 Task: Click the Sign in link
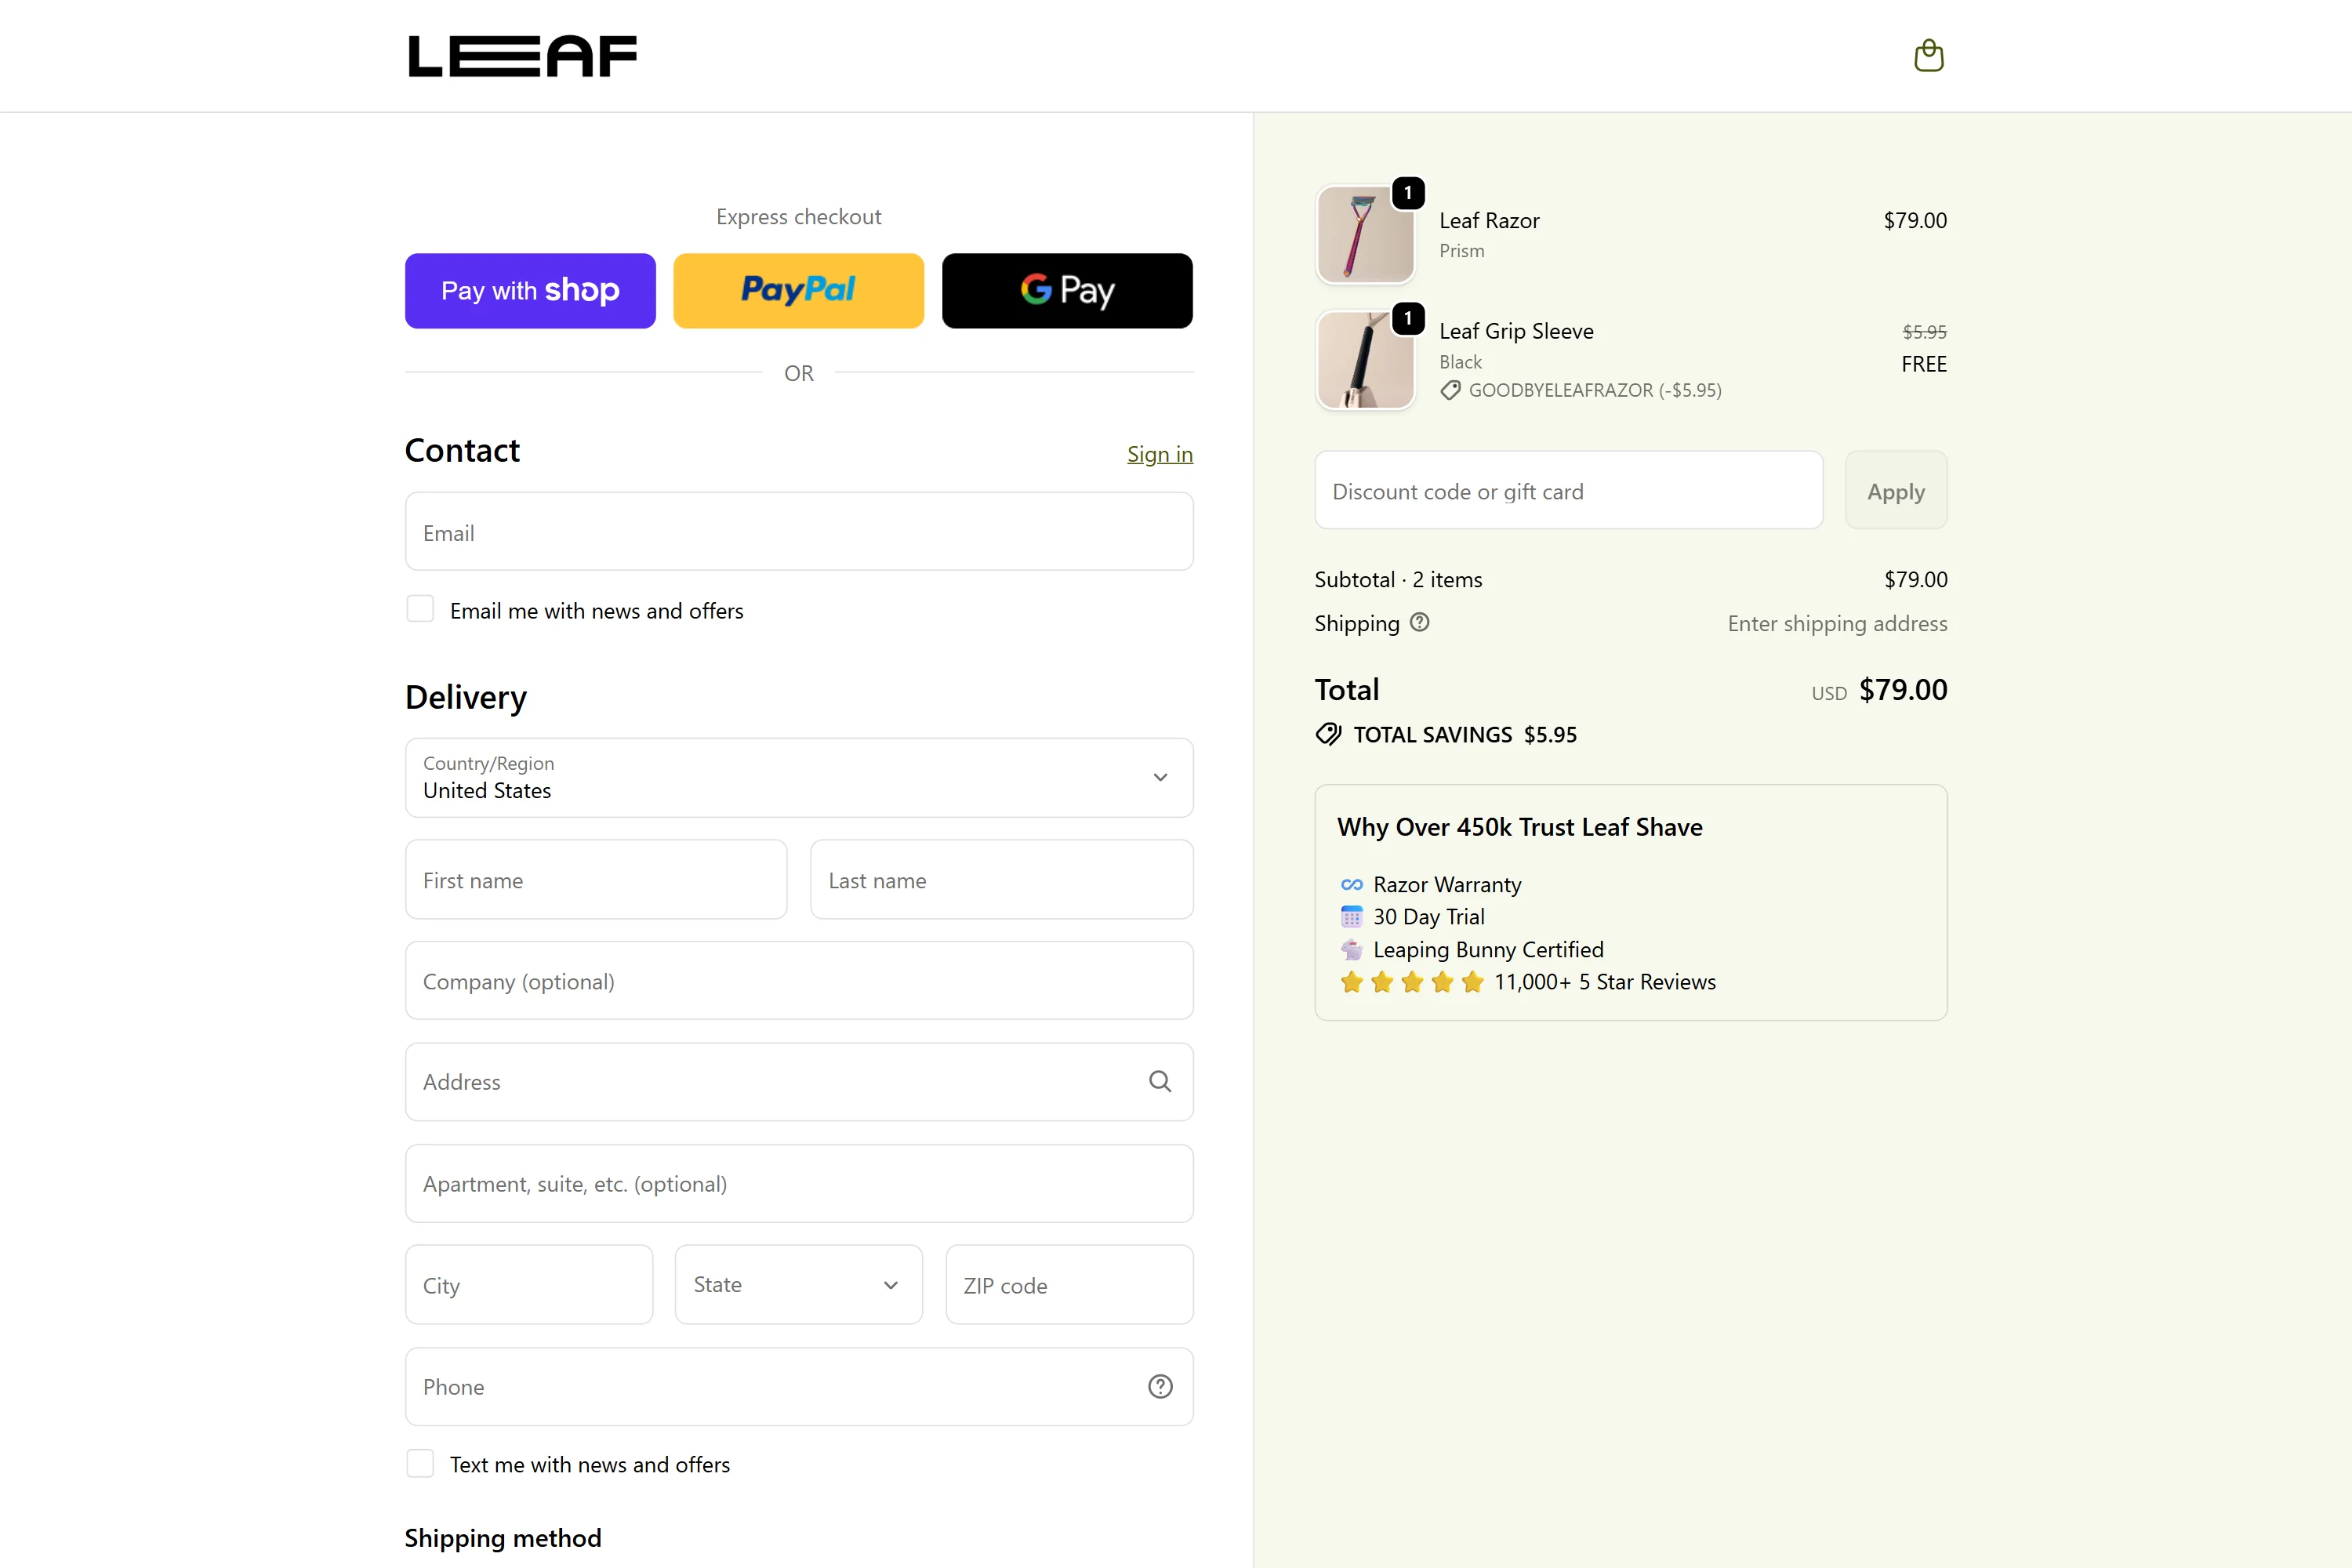pyautogui.click(x=1159, y=454)
